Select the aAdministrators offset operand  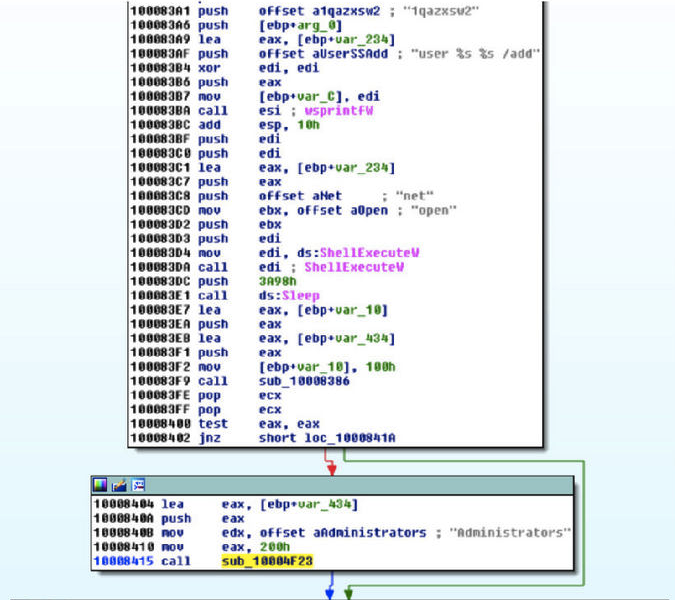(370, 532)
